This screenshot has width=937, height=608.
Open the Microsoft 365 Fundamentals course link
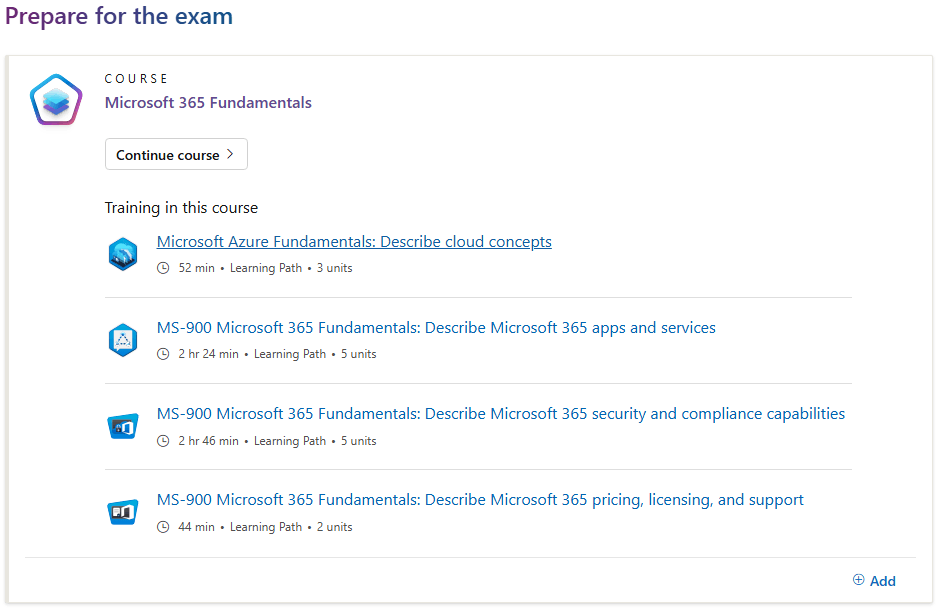(208, 103)
